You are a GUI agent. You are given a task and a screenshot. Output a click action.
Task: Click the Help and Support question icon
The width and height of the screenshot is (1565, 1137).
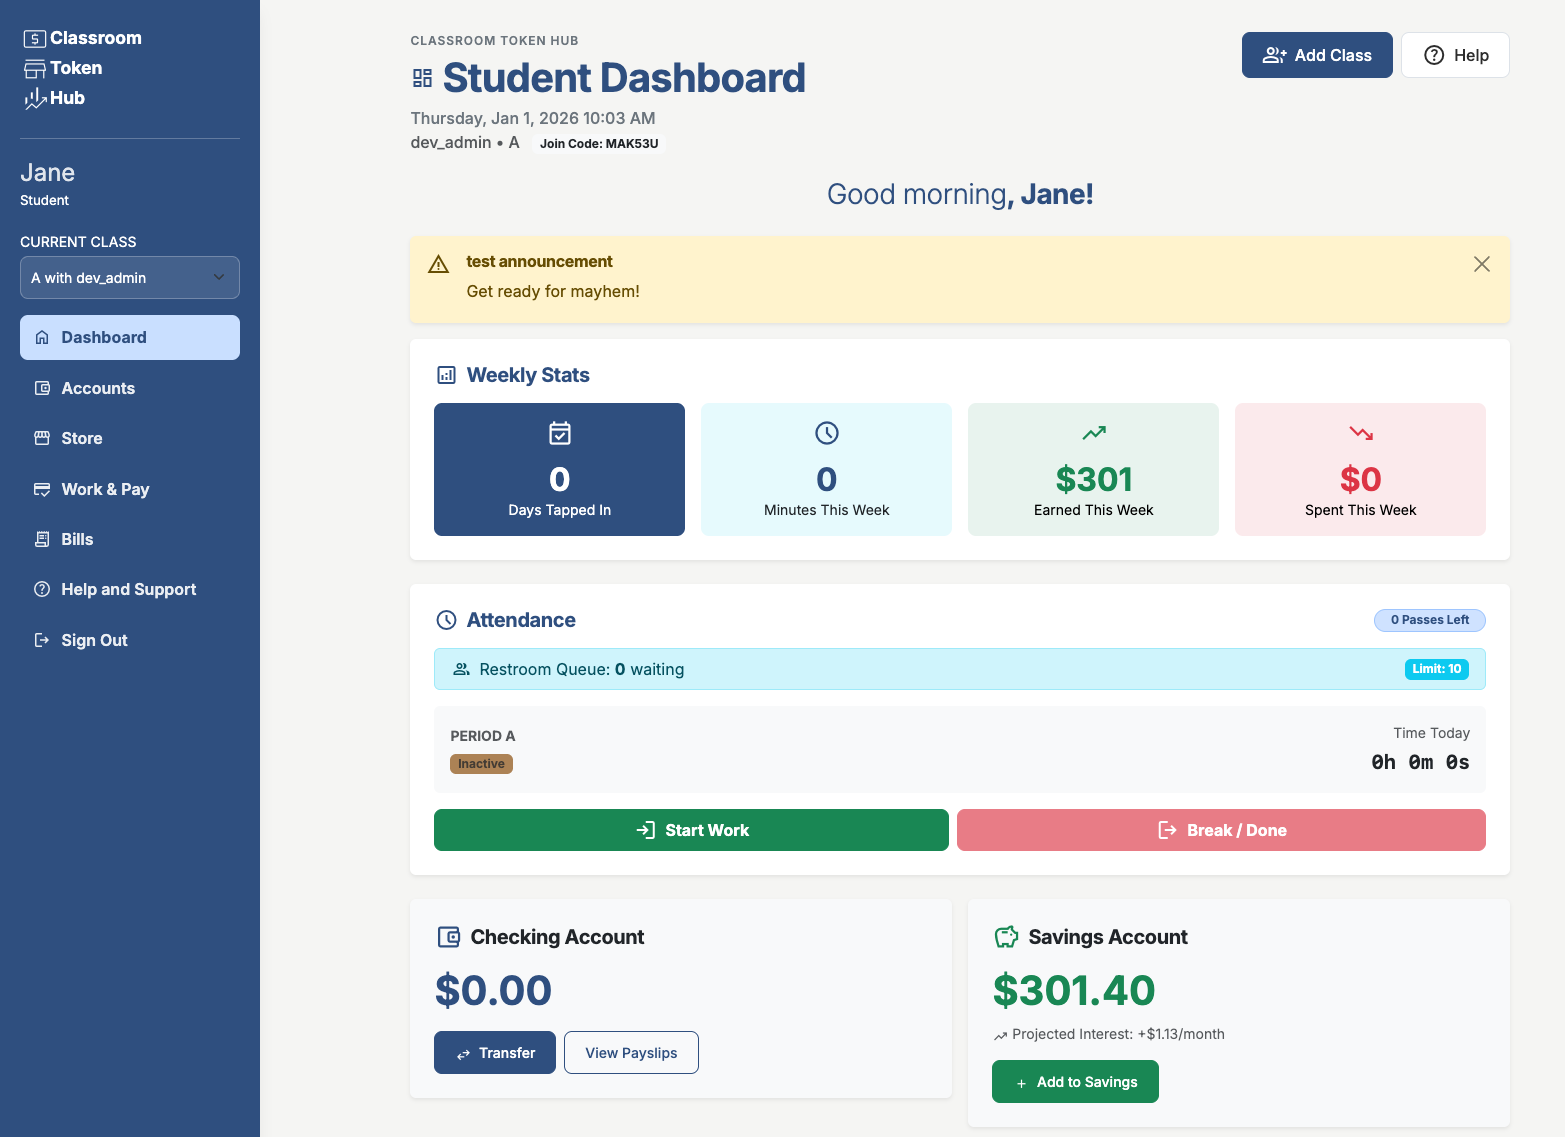(x=42, y=589)
